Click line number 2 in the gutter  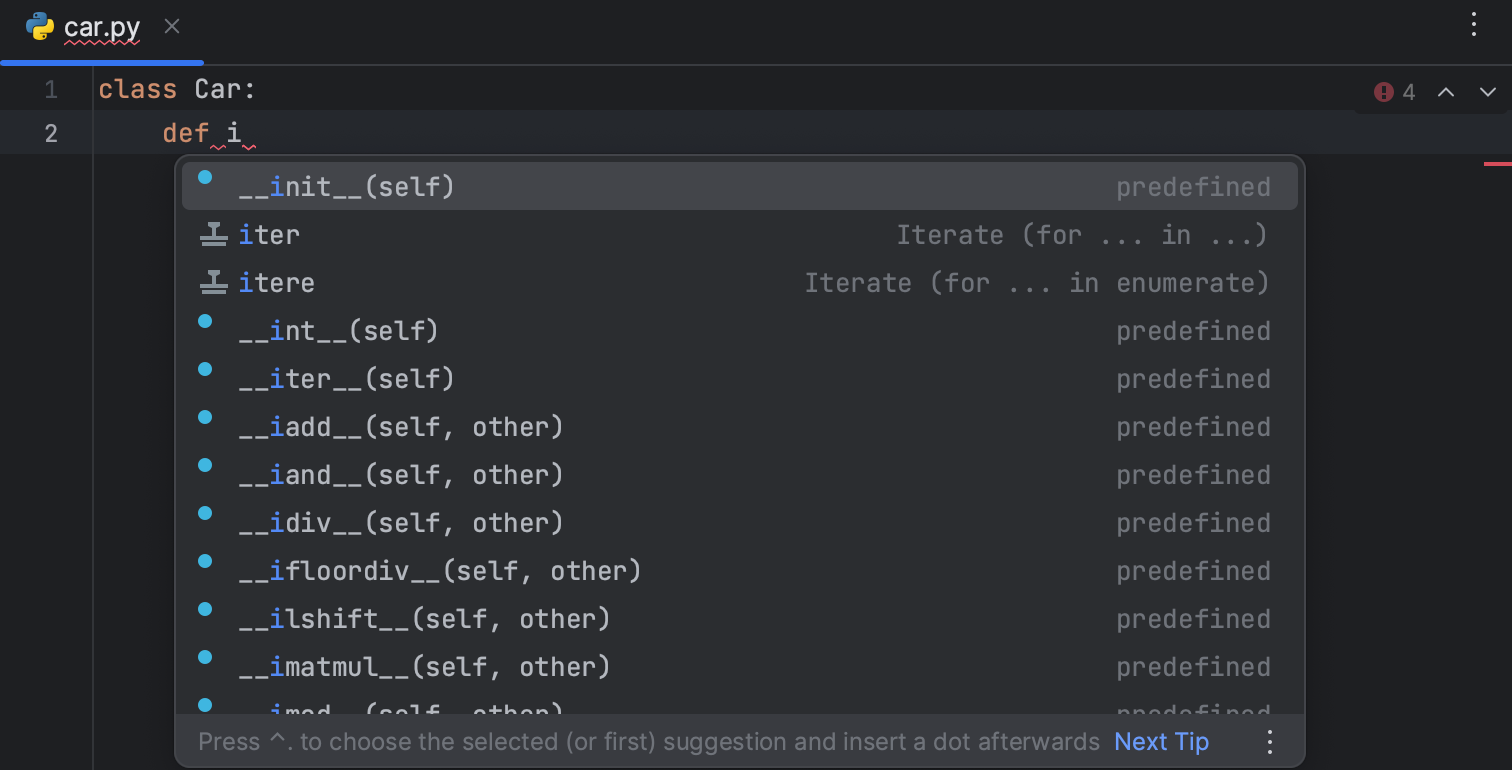click(x=51, y=132)
